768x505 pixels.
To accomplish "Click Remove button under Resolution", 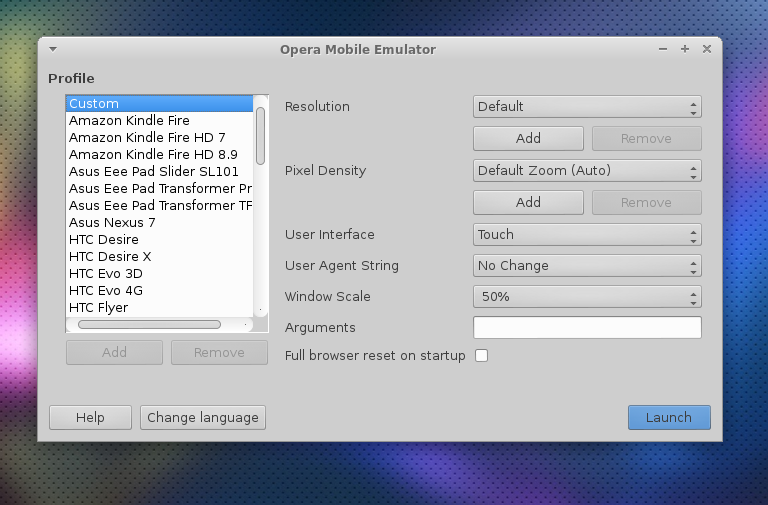I will point(647,139).
